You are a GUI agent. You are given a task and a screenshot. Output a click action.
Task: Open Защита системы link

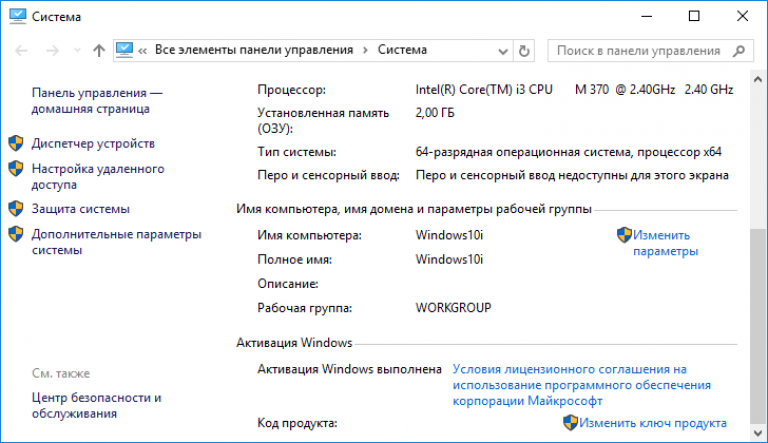click(x=81, y=209)
